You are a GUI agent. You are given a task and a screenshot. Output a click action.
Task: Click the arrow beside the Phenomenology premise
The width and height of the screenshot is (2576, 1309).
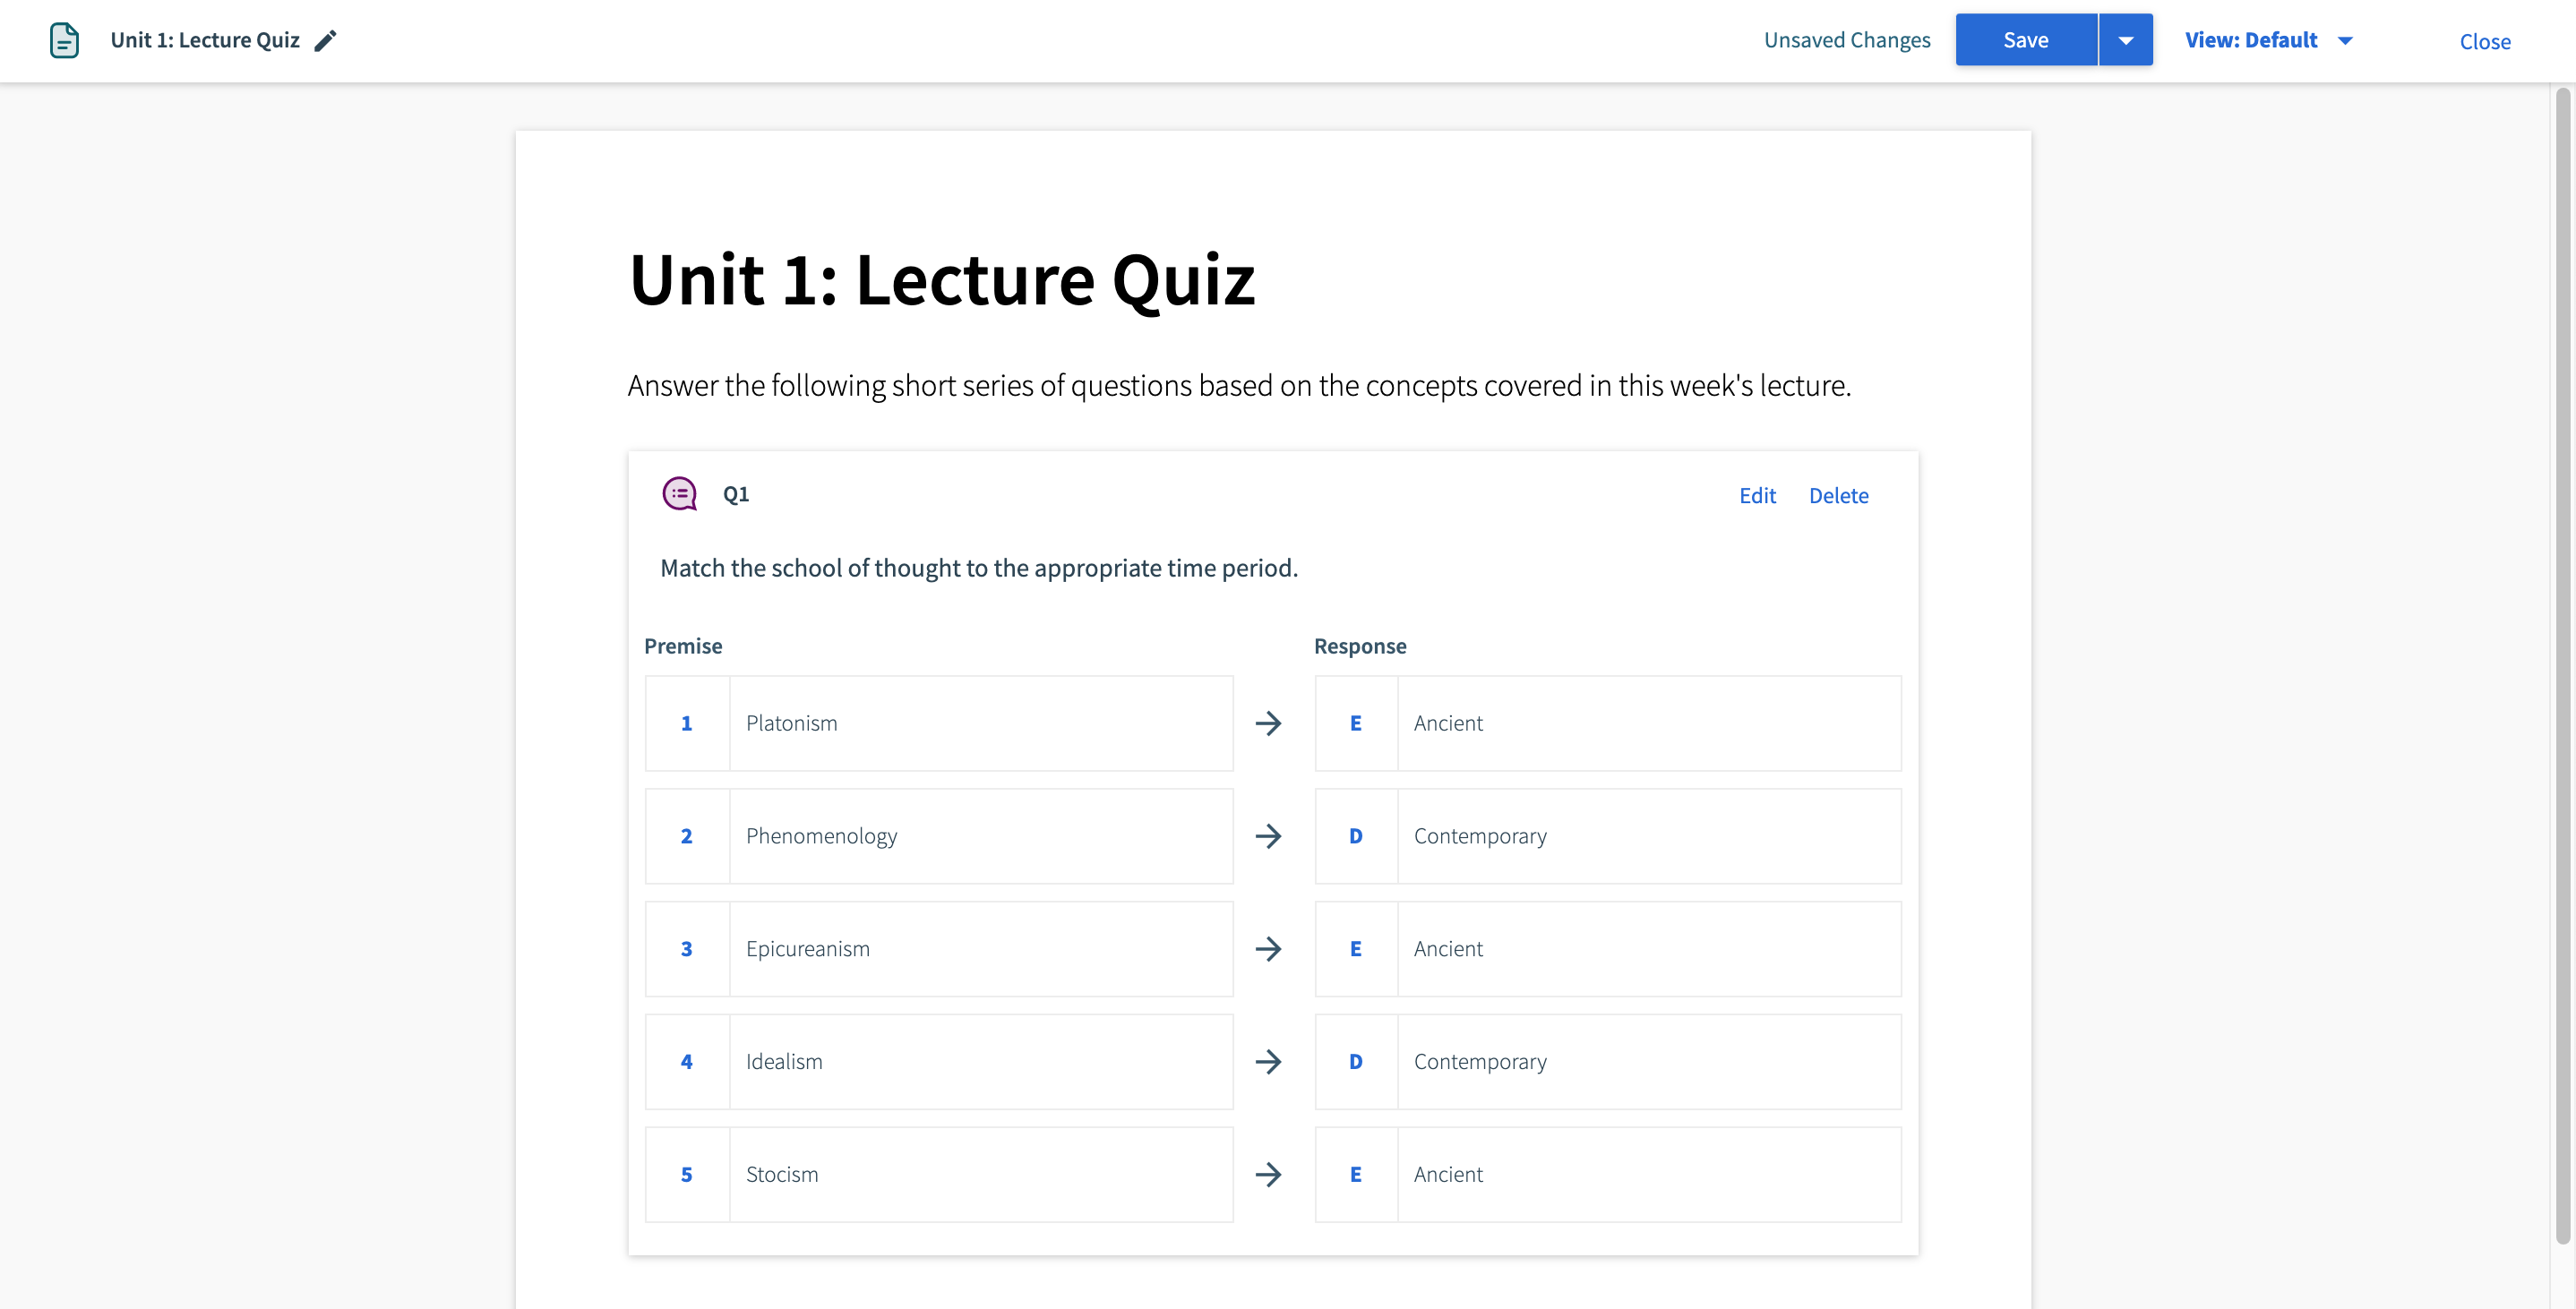tap(1270, 836)
